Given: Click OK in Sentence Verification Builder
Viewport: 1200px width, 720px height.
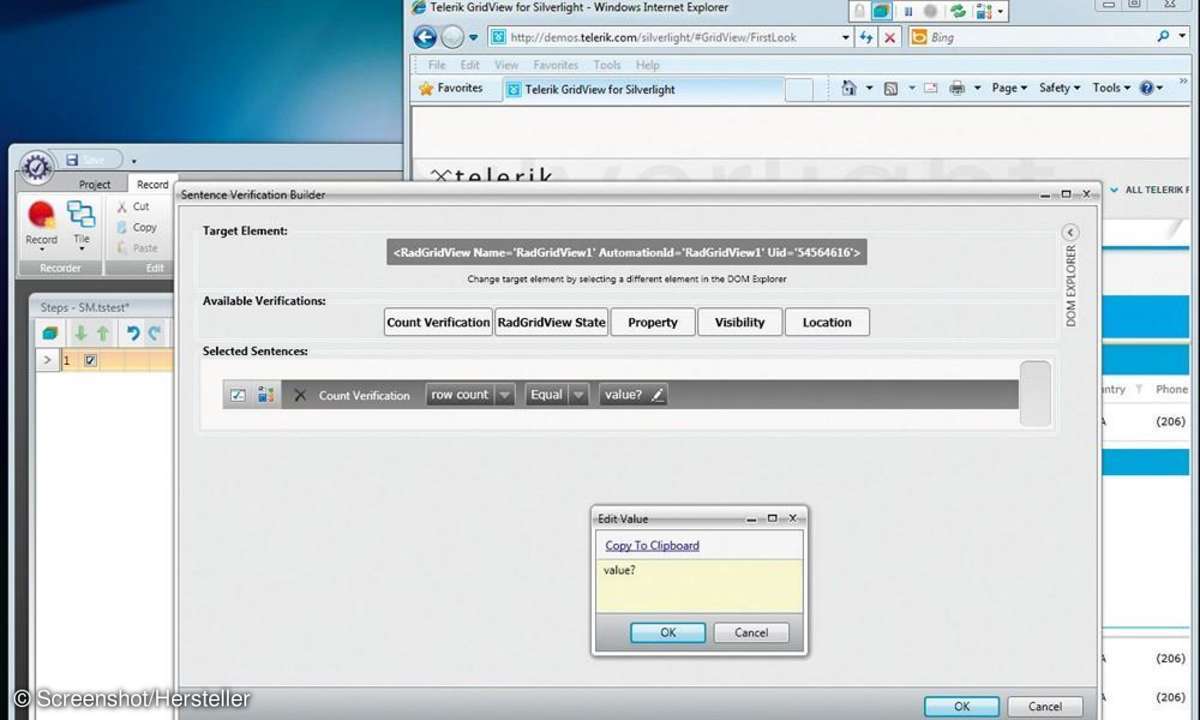Looking at the screenshot, I should [962, 706].
